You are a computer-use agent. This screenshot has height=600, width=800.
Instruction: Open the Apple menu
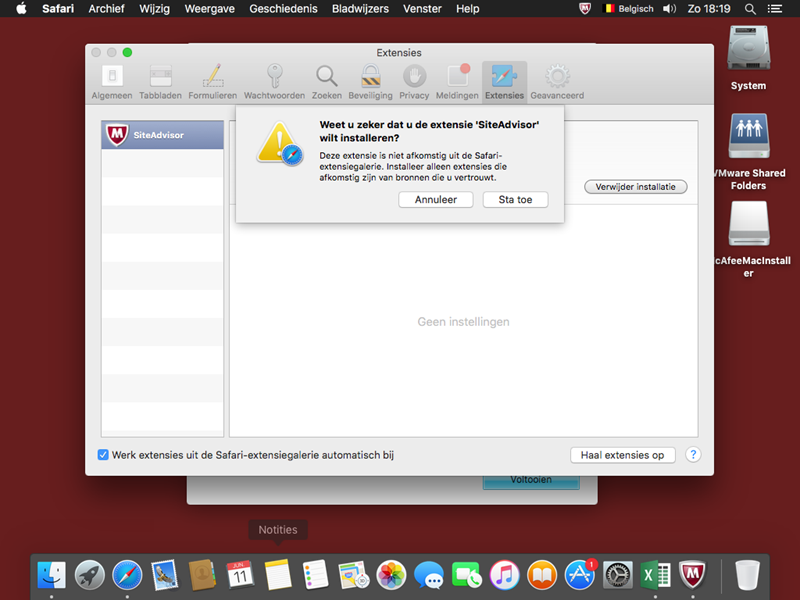[x=21, y=9]
